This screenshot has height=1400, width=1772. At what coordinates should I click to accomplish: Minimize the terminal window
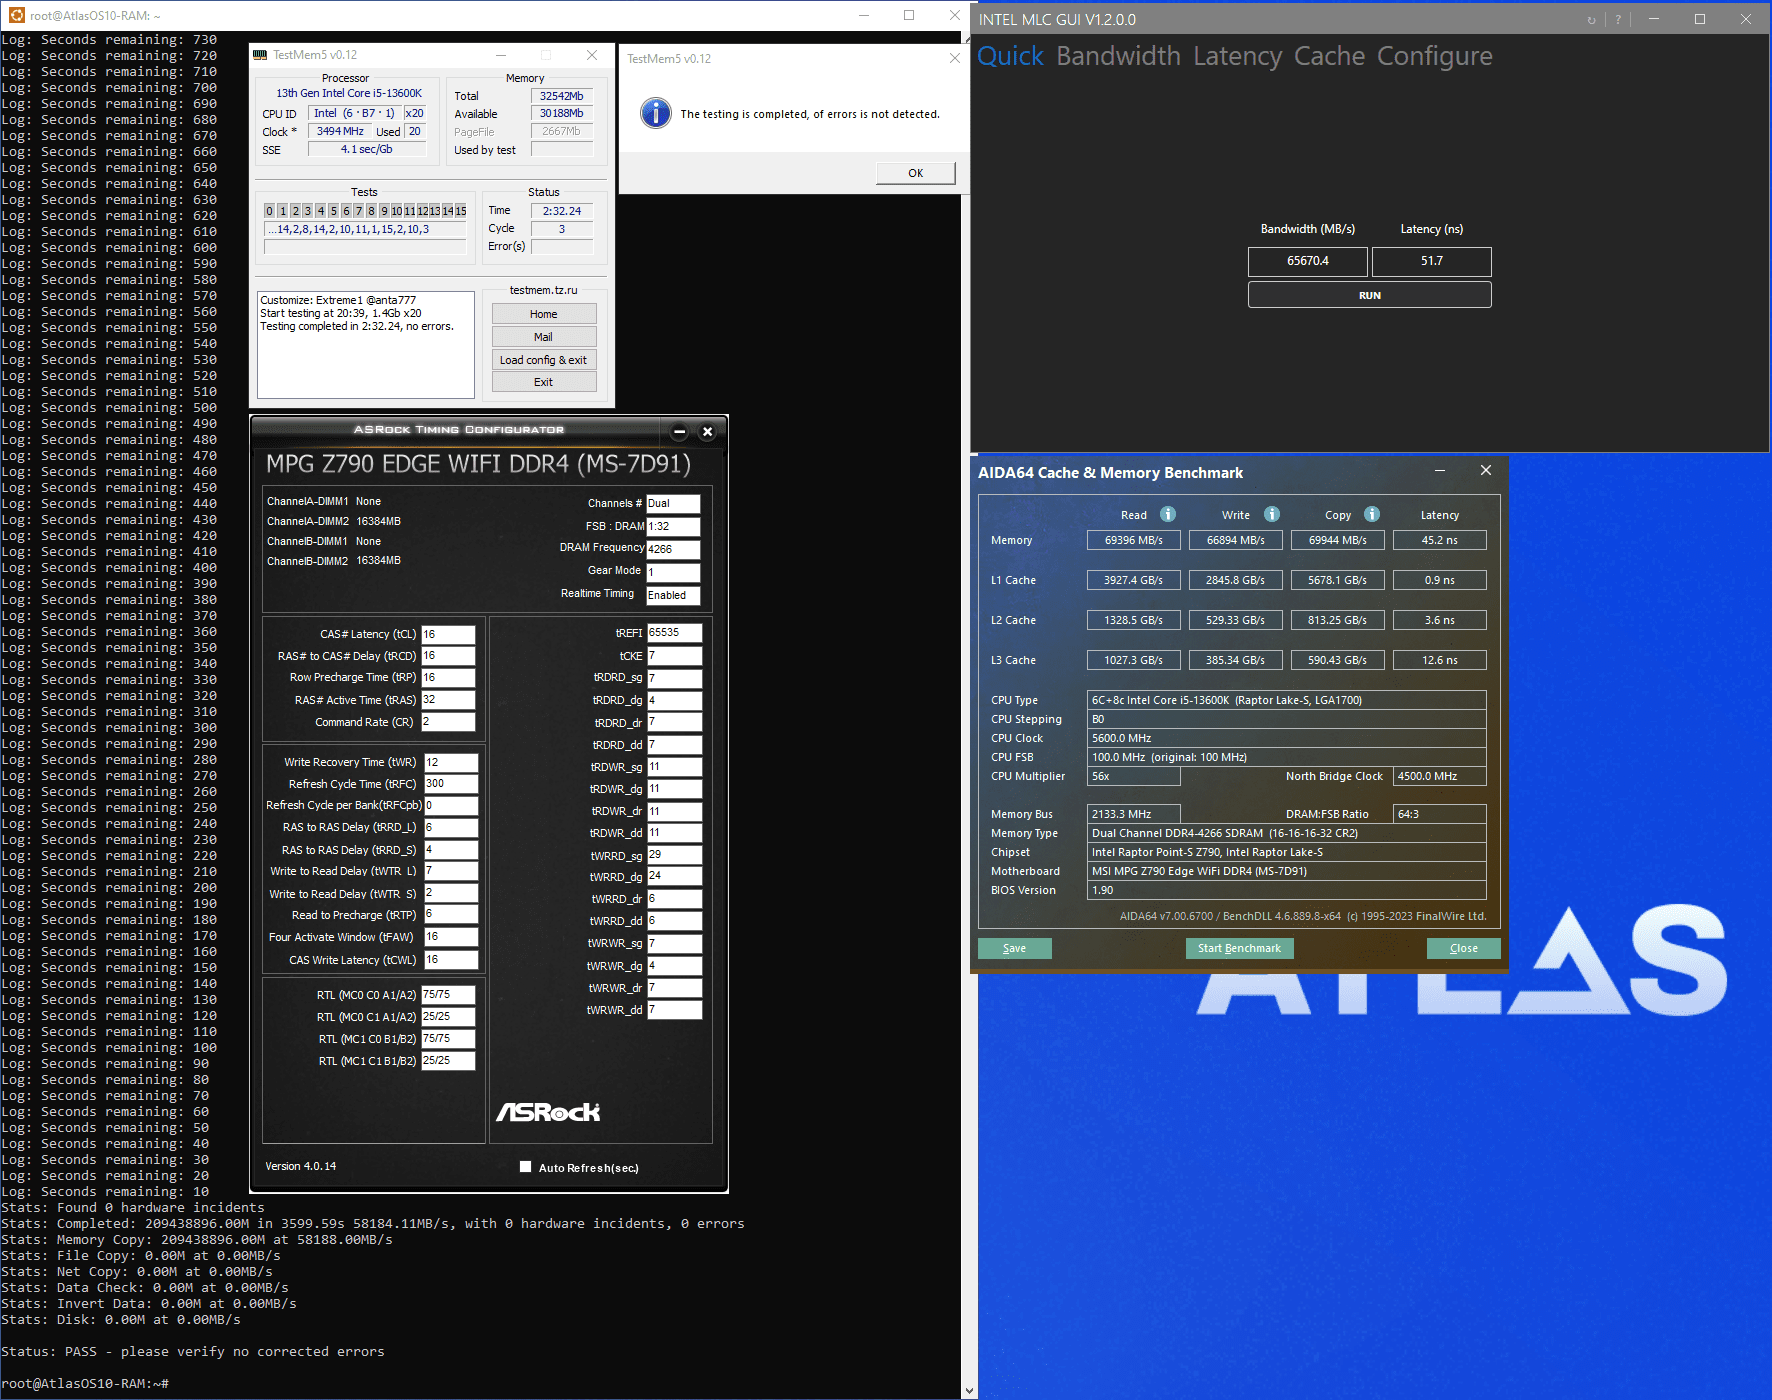click(x=863, y=15)
